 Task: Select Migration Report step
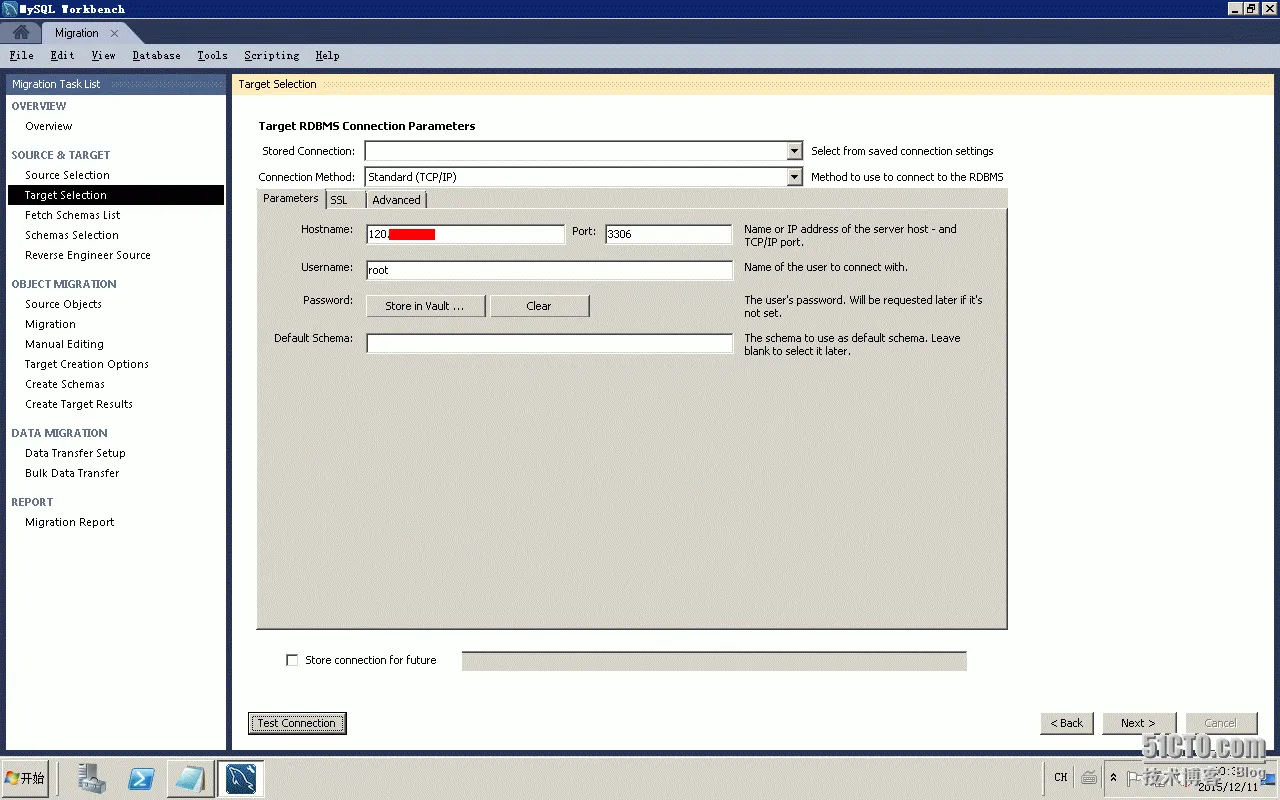[x=70, y=522]
